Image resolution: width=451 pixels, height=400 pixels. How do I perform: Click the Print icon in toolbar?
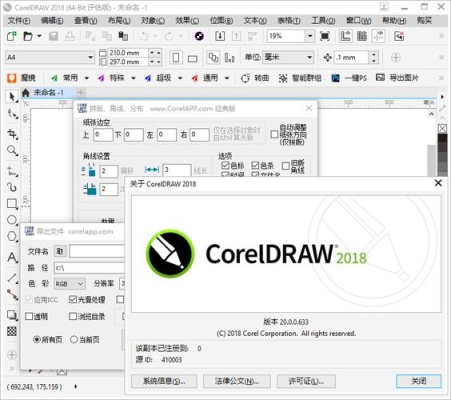(x=70, y=36)
